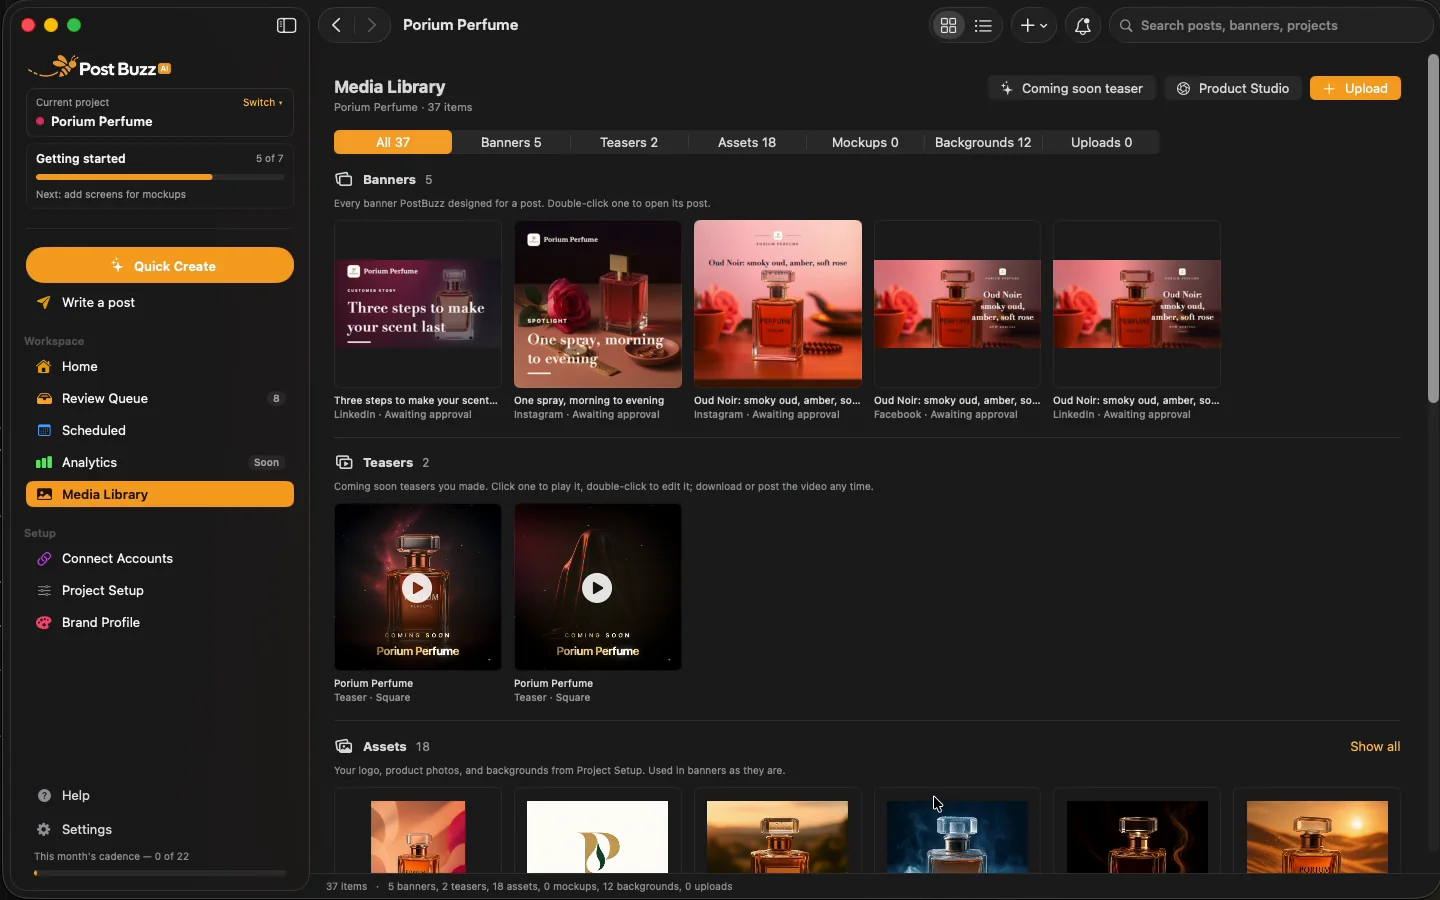Select the Facebook Oud Noir banner thumbnail
This screenshot has height=900, width=1440.
click(958, 304)
